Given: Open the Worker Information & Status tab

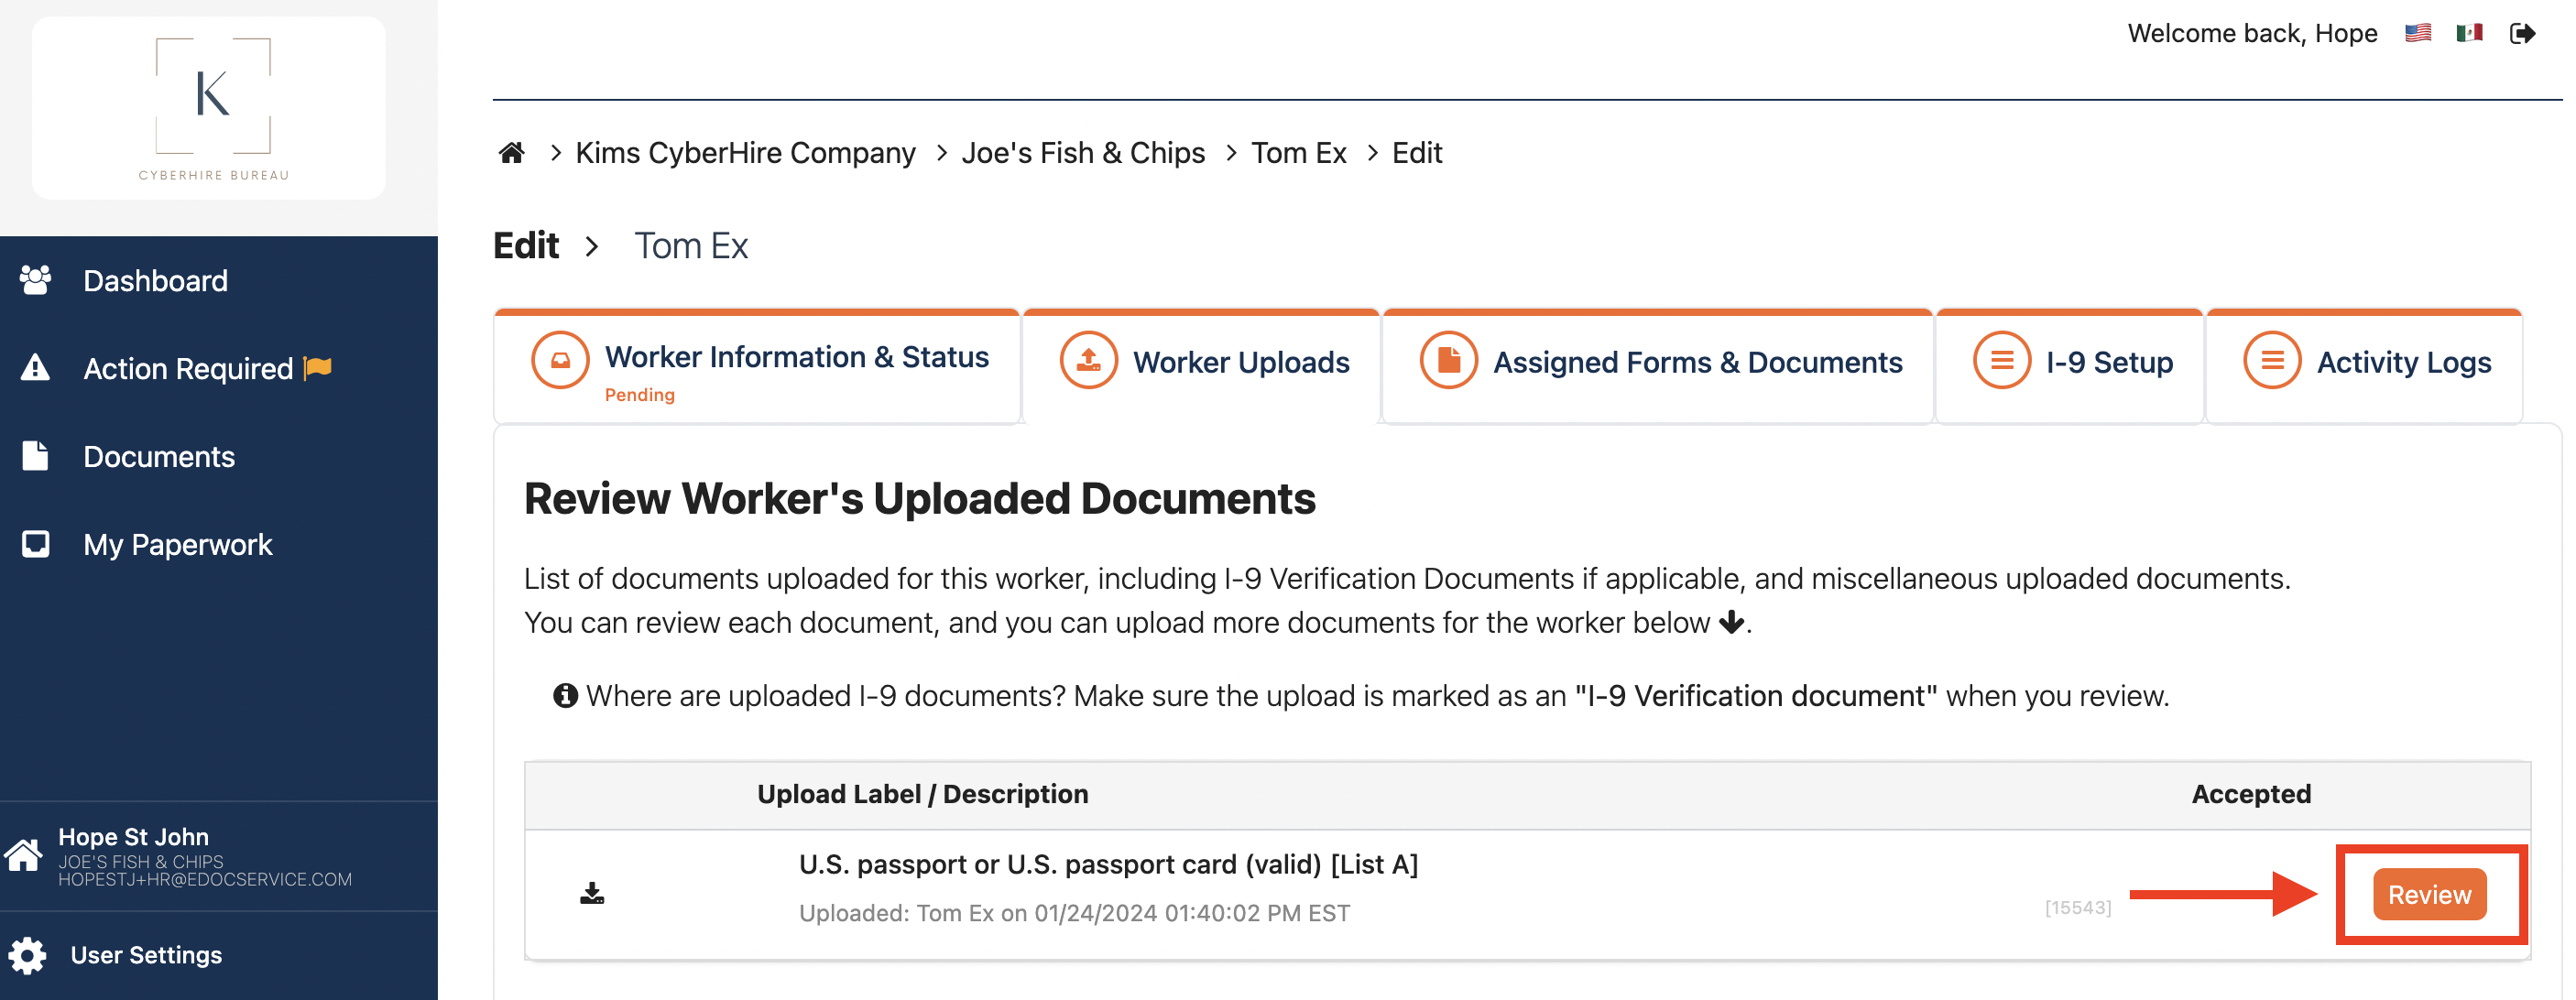Looking at the screenshot, I should pos(757,367).
